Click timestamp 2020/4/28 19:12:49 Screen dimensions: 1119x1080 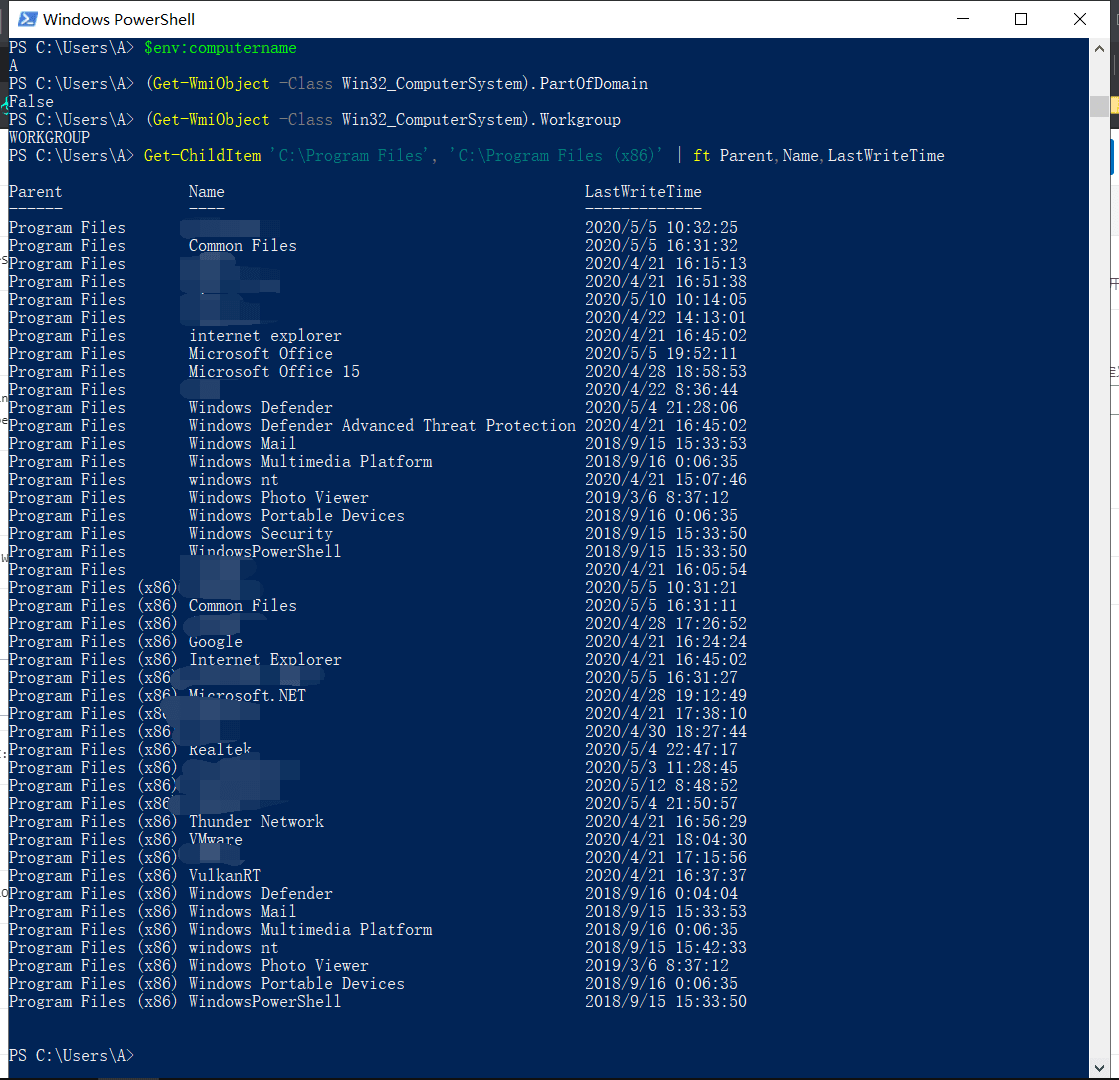(x=666, y=695)
